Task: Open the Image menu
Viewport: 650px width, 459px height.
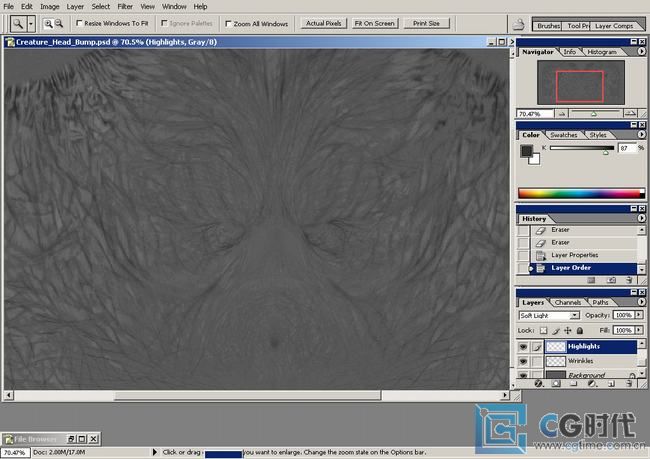Action: (50, 7)
